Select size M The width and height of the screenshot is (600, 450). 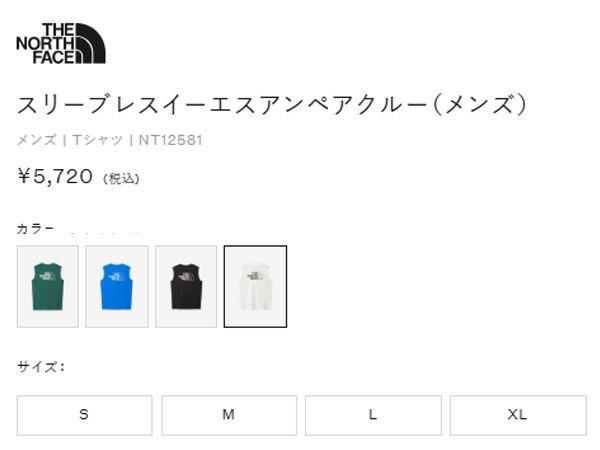[x=229, y=415]
